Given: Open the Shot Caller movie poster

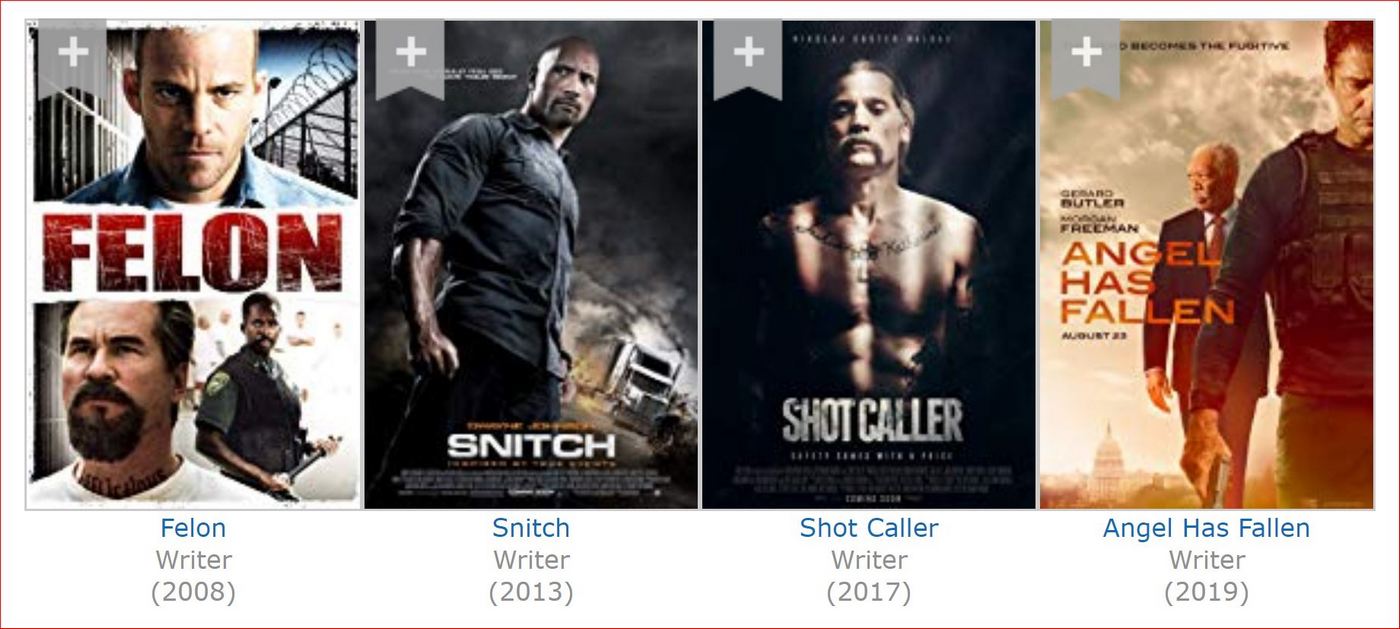Looking at the screenshot, I should (x=869, y=265).
